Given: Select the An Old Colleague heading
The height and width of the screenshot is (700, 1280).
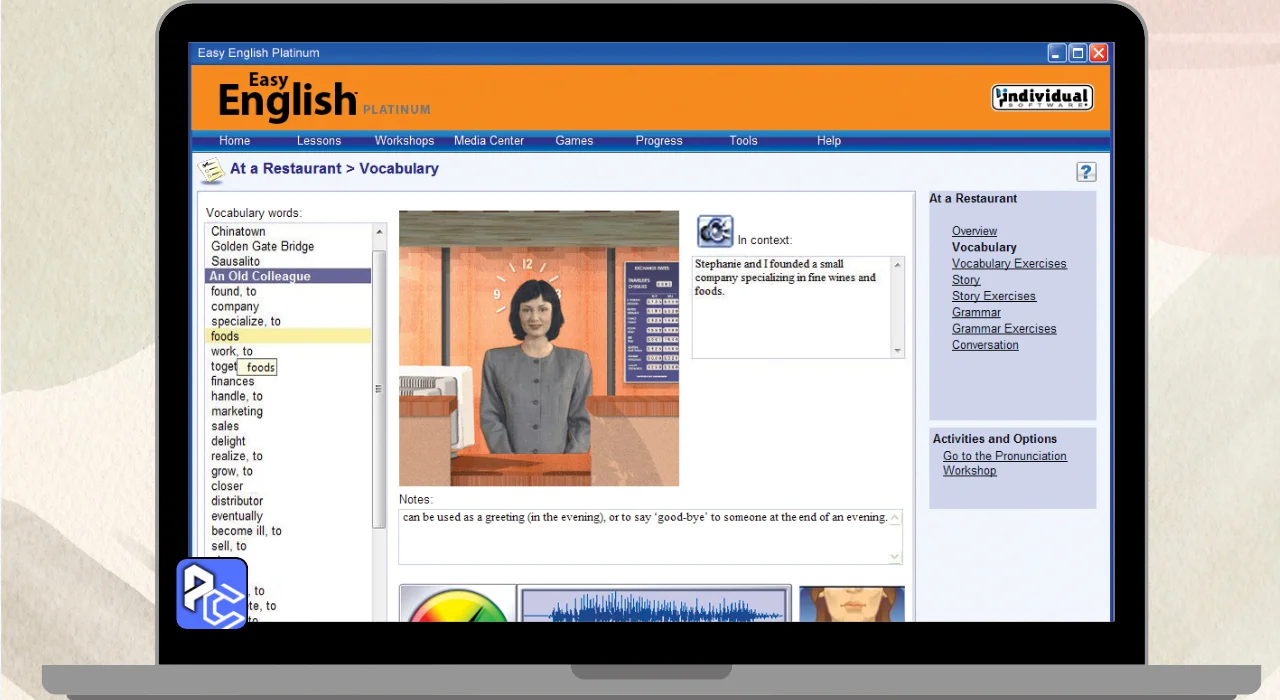Looking at the screenshot, I should click(288, 276).
